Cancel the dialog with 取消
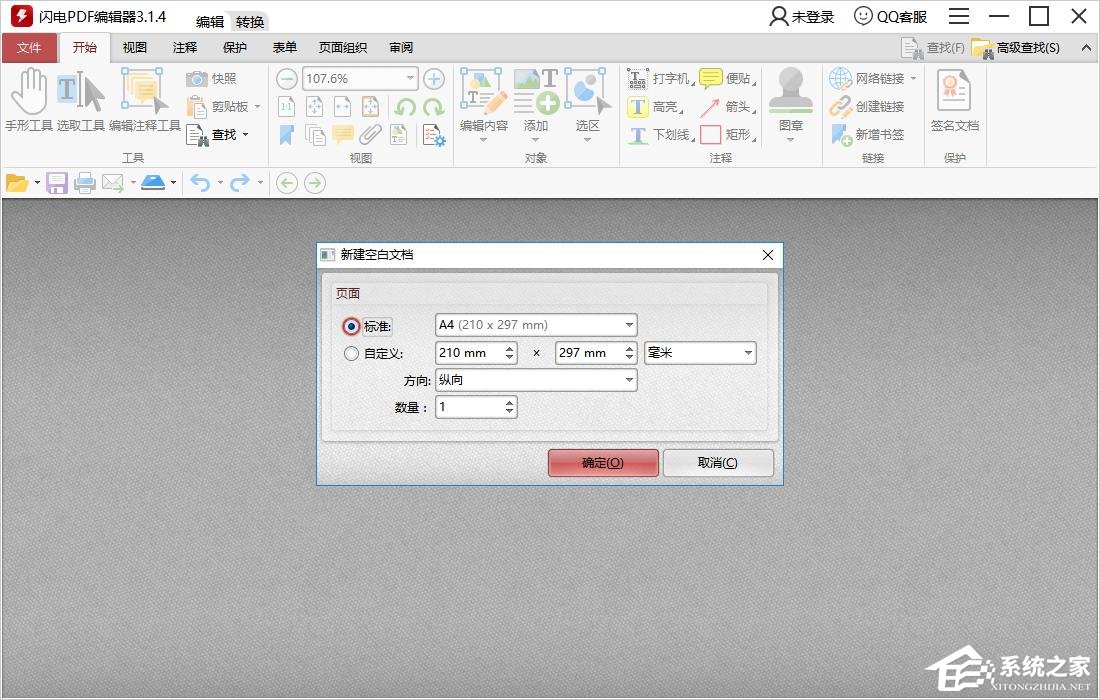 (x=717, y=462)
